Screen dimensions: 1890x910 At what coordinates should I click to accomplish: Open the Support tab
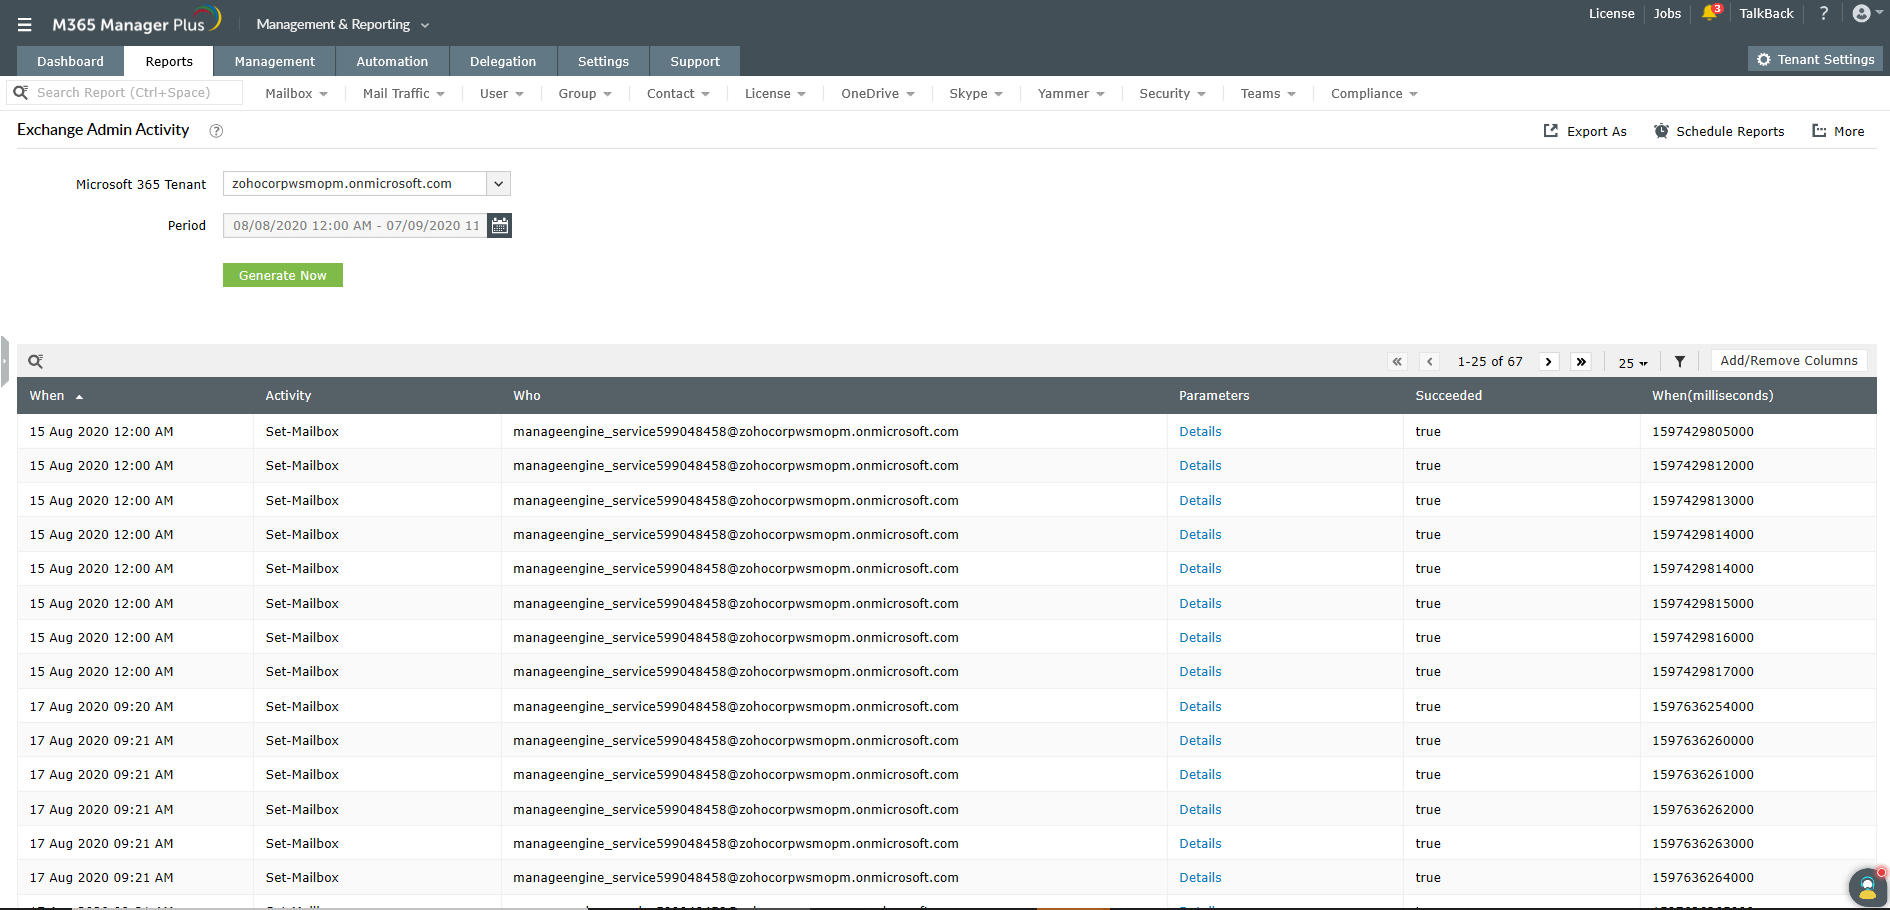[x=695, y=61]
